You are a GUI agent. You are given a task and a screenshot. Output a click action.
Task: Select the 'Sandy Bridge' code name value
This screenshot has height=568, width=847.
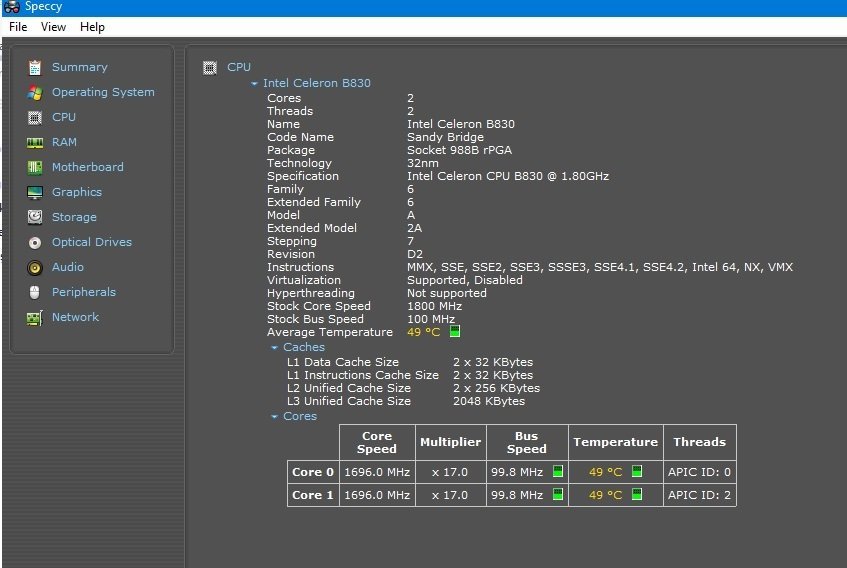445,137
